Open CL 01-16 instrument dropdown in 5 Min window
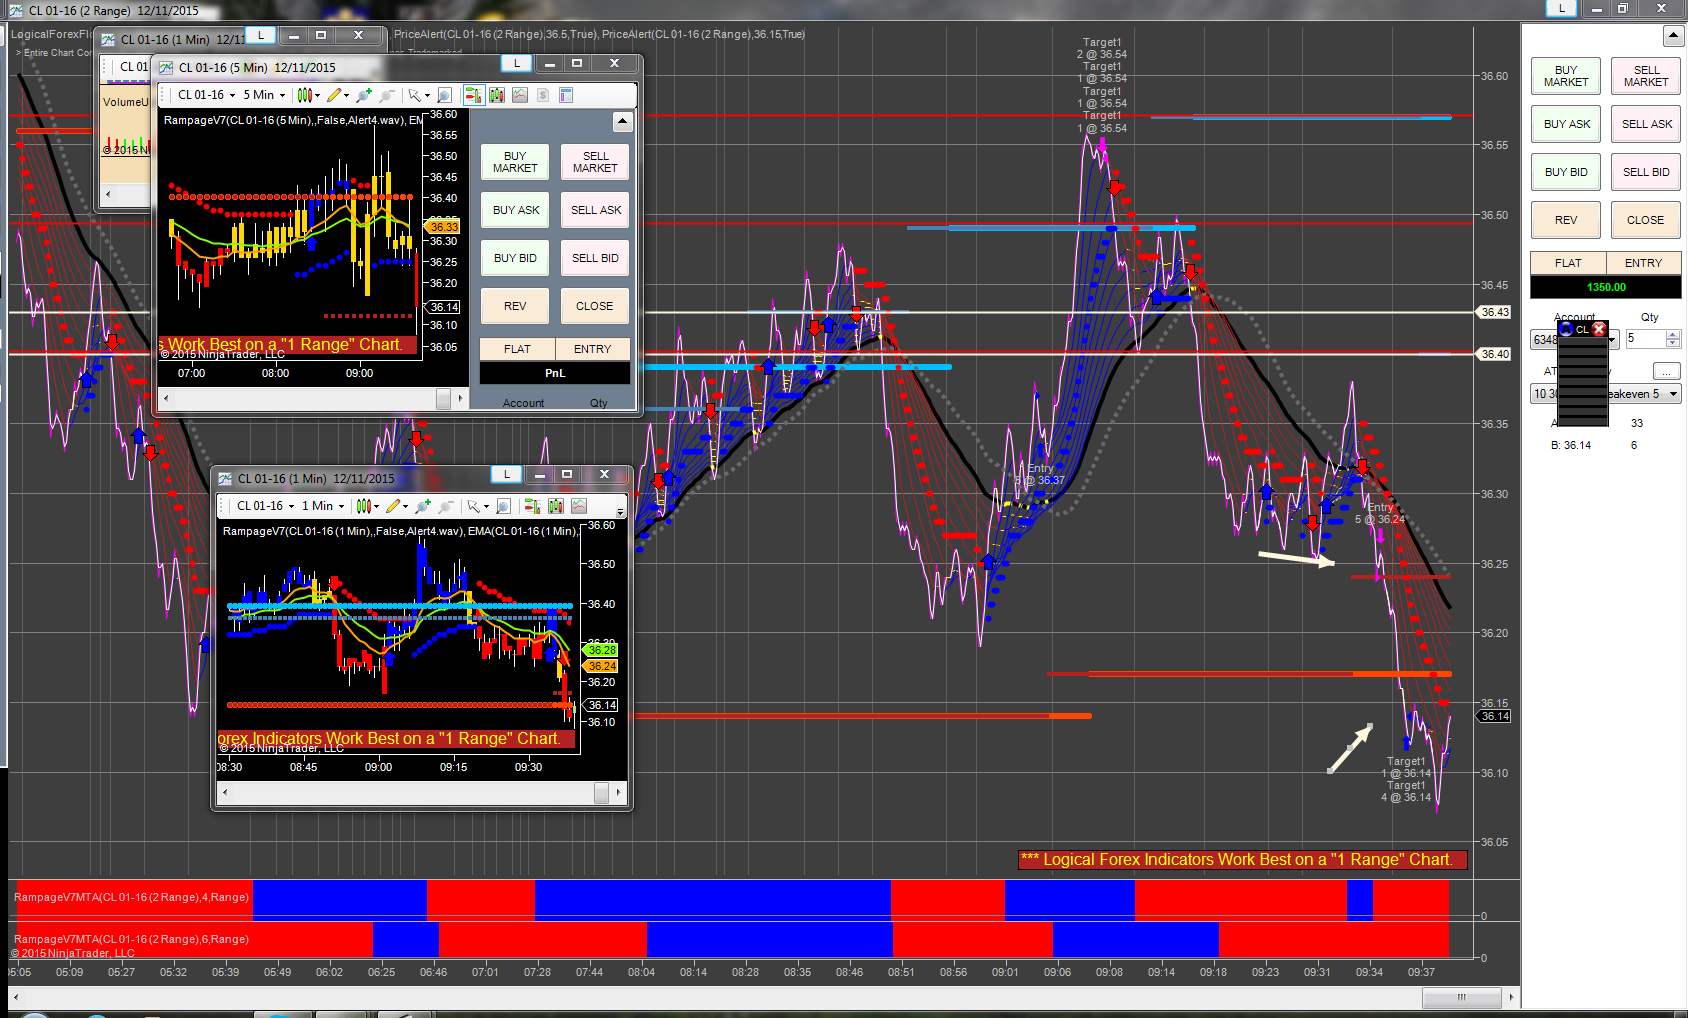This screenshot has height=1018, width=1688. point(206,95)
